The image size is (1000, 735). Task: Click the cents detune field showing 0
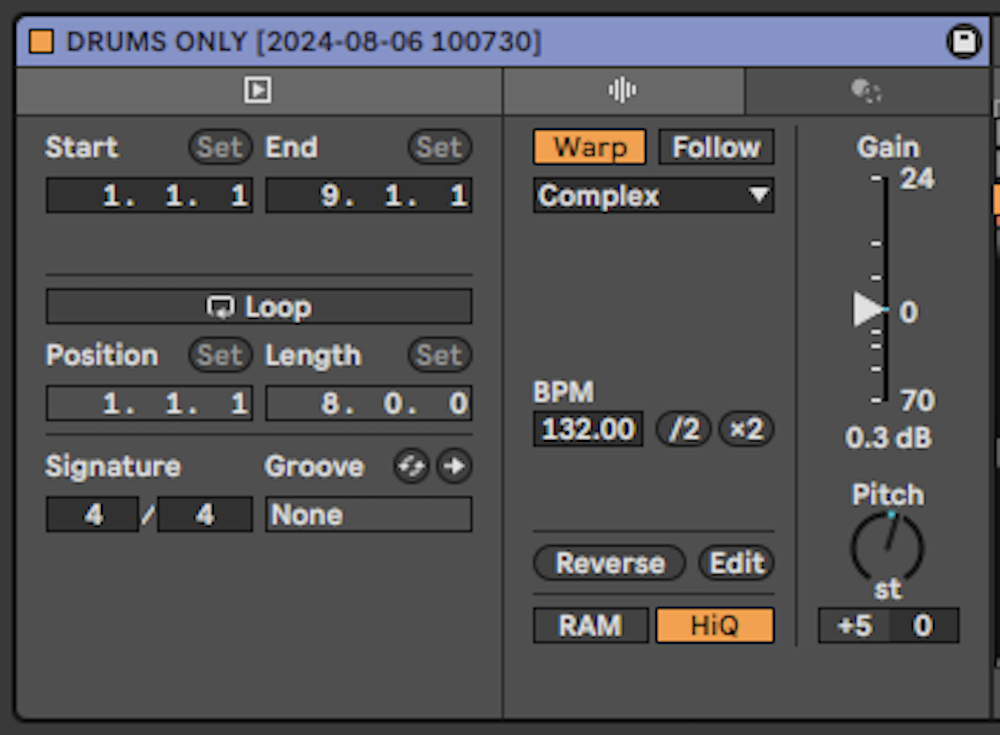924,625
